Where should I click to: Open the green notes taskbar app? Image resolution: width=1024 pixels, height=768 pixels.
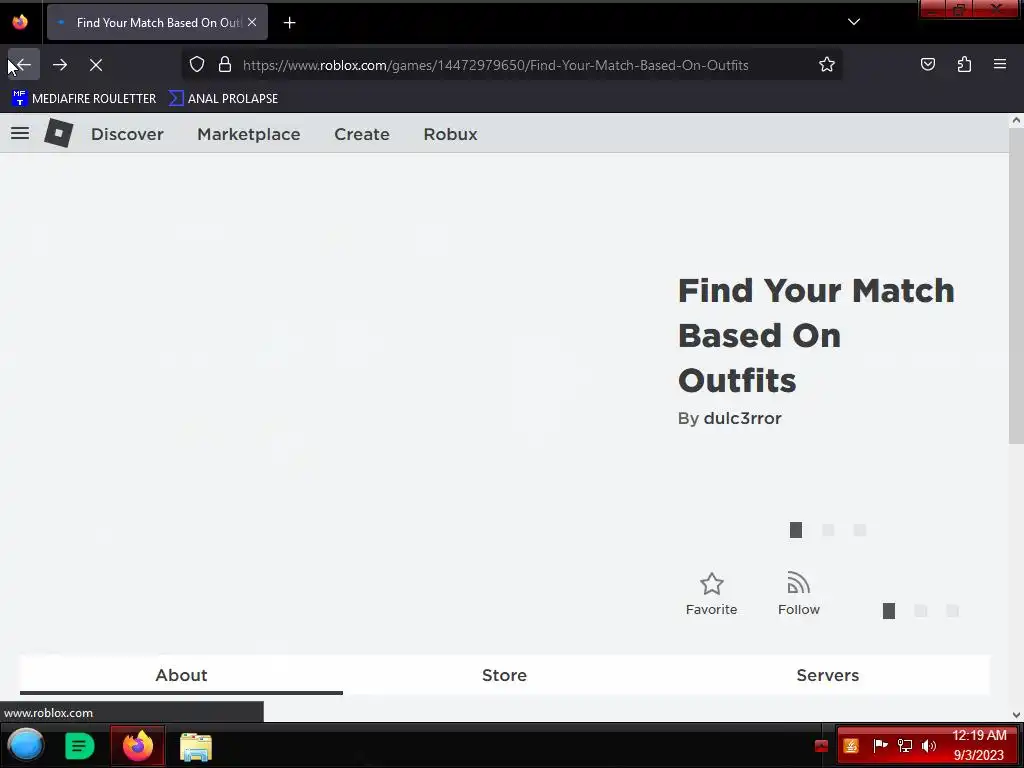80,746
